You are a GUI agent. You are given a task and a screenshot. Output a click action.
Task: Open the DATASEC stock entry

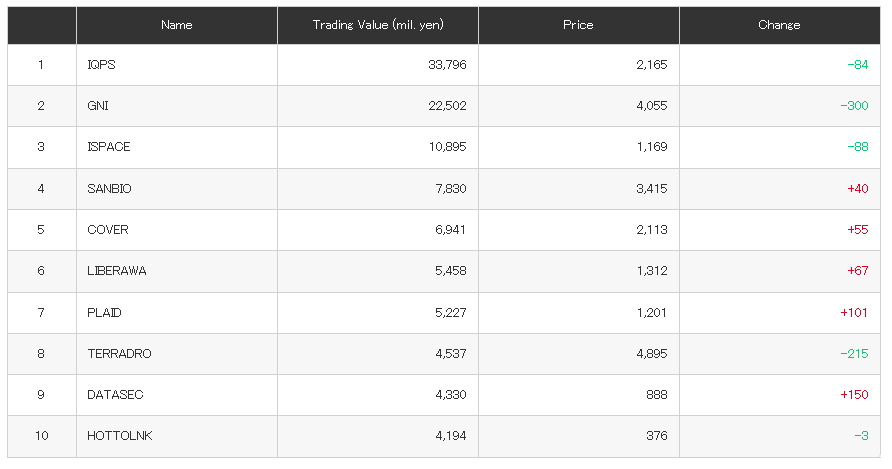coord(115,395)
